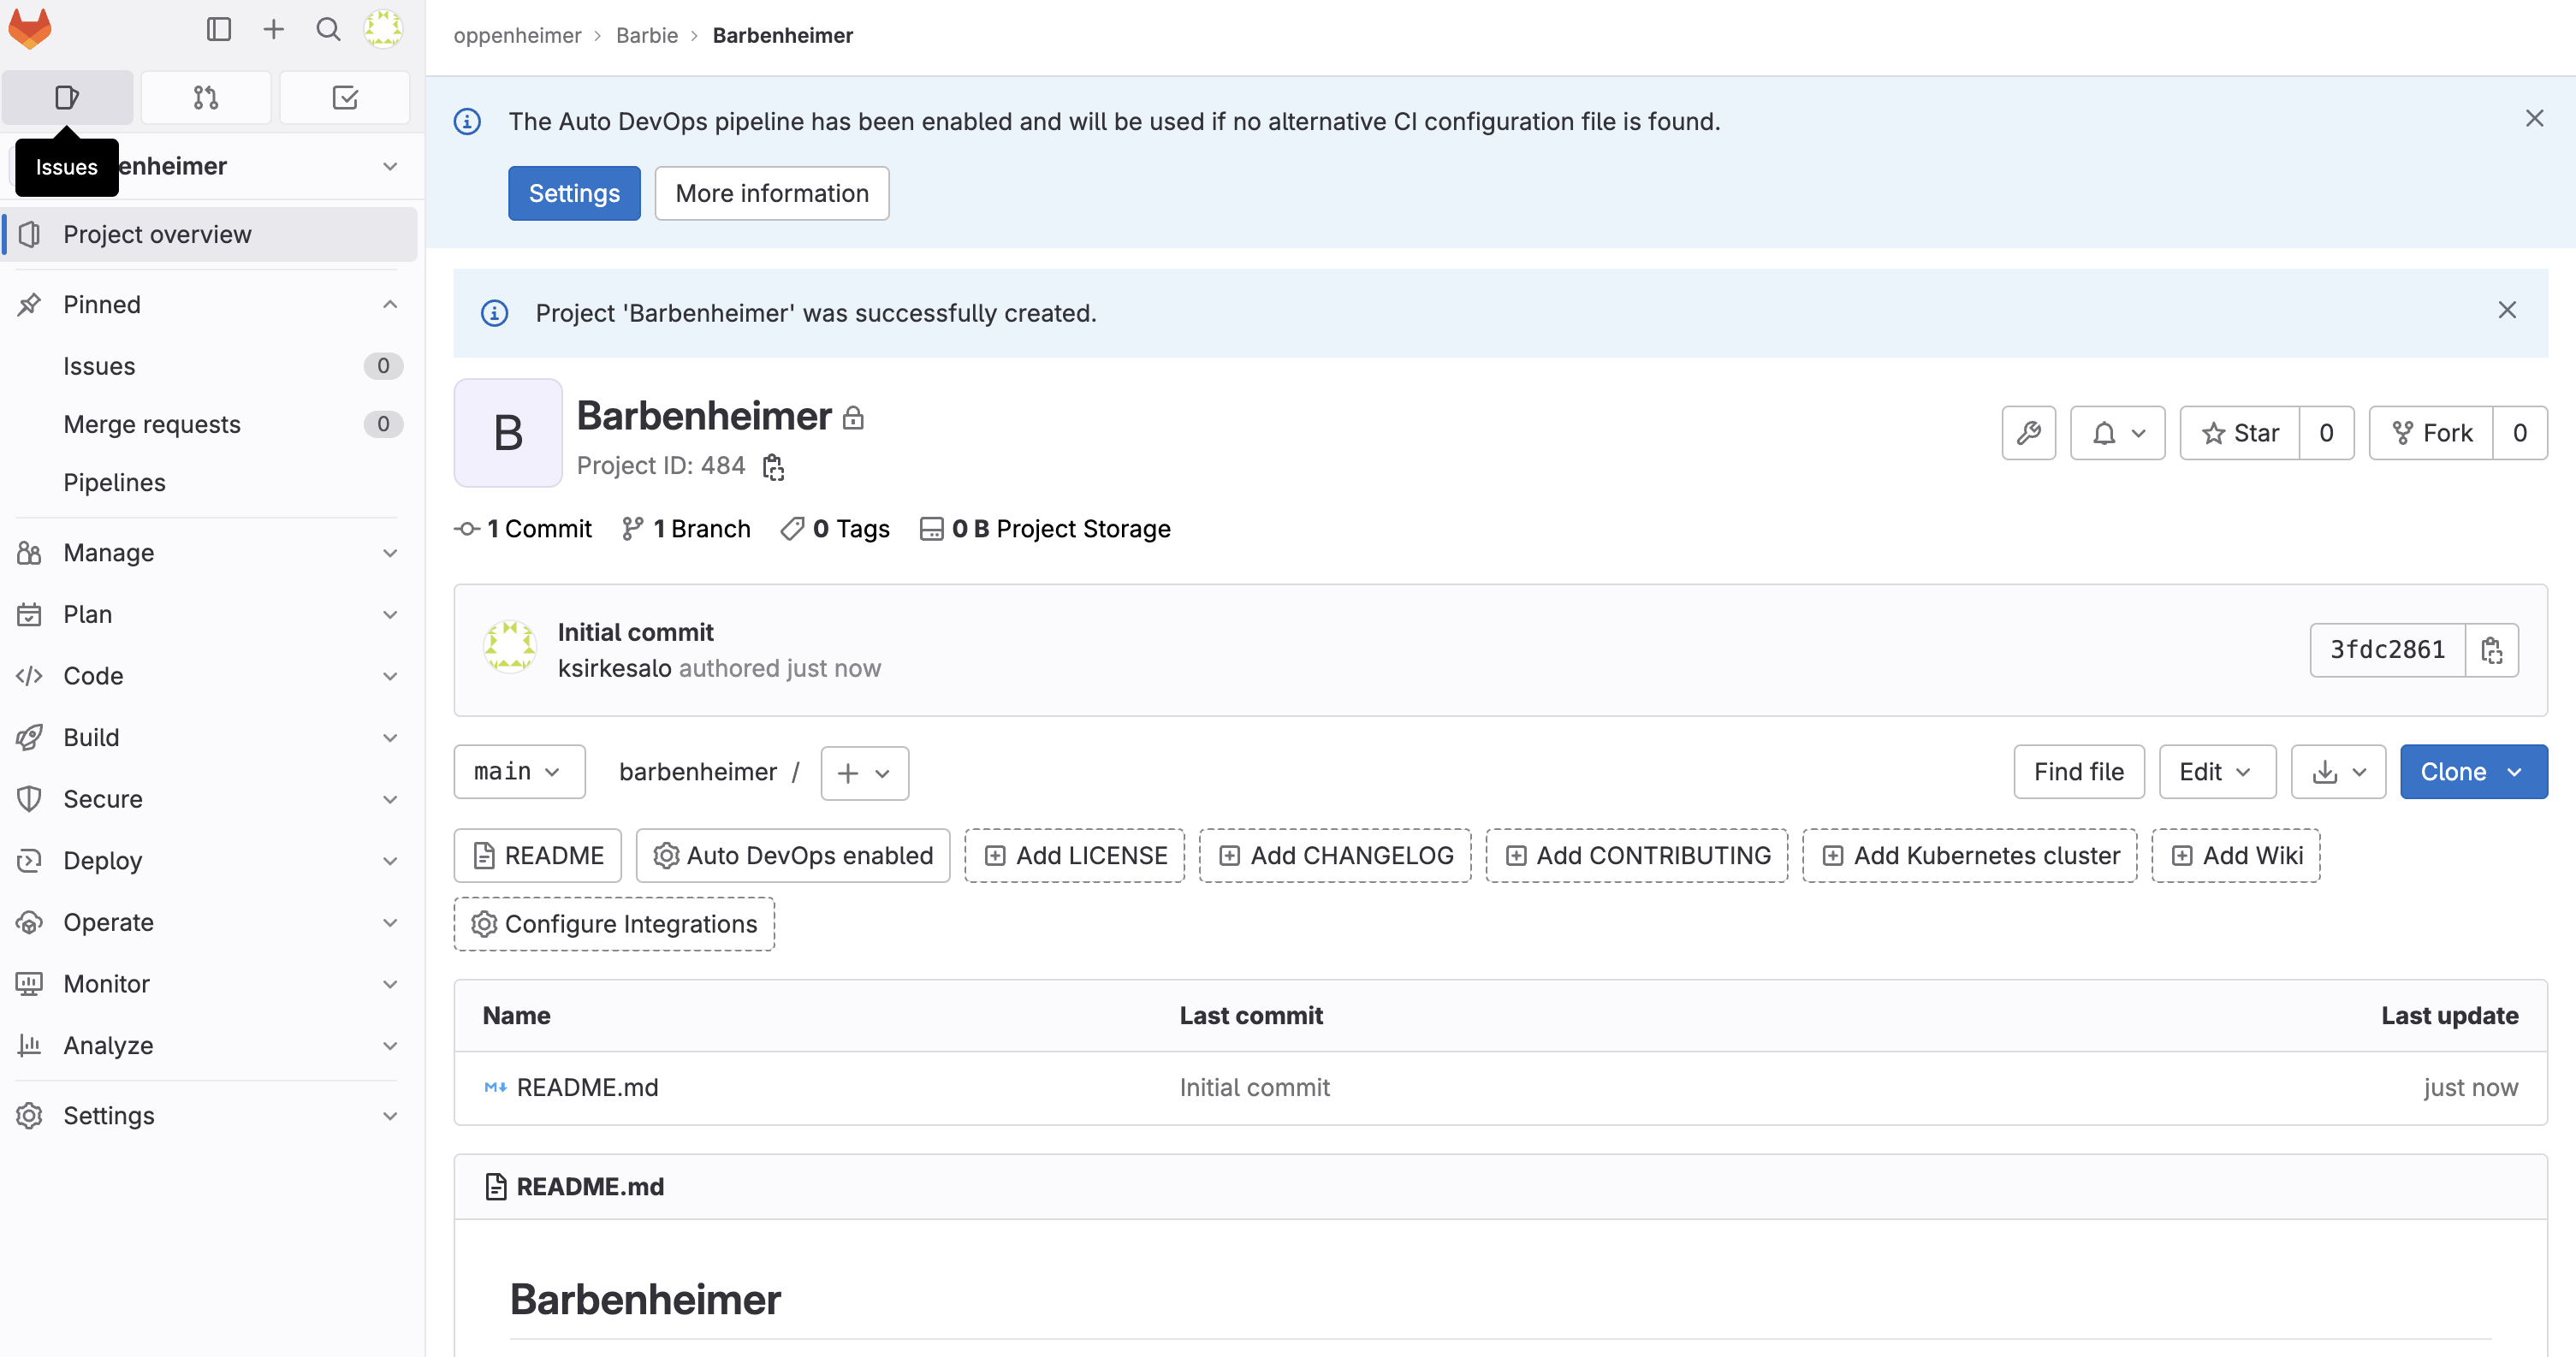Dismiss the project created notification
The width and height of the screenshot is (2576, 1357).
click(2507, 310)
